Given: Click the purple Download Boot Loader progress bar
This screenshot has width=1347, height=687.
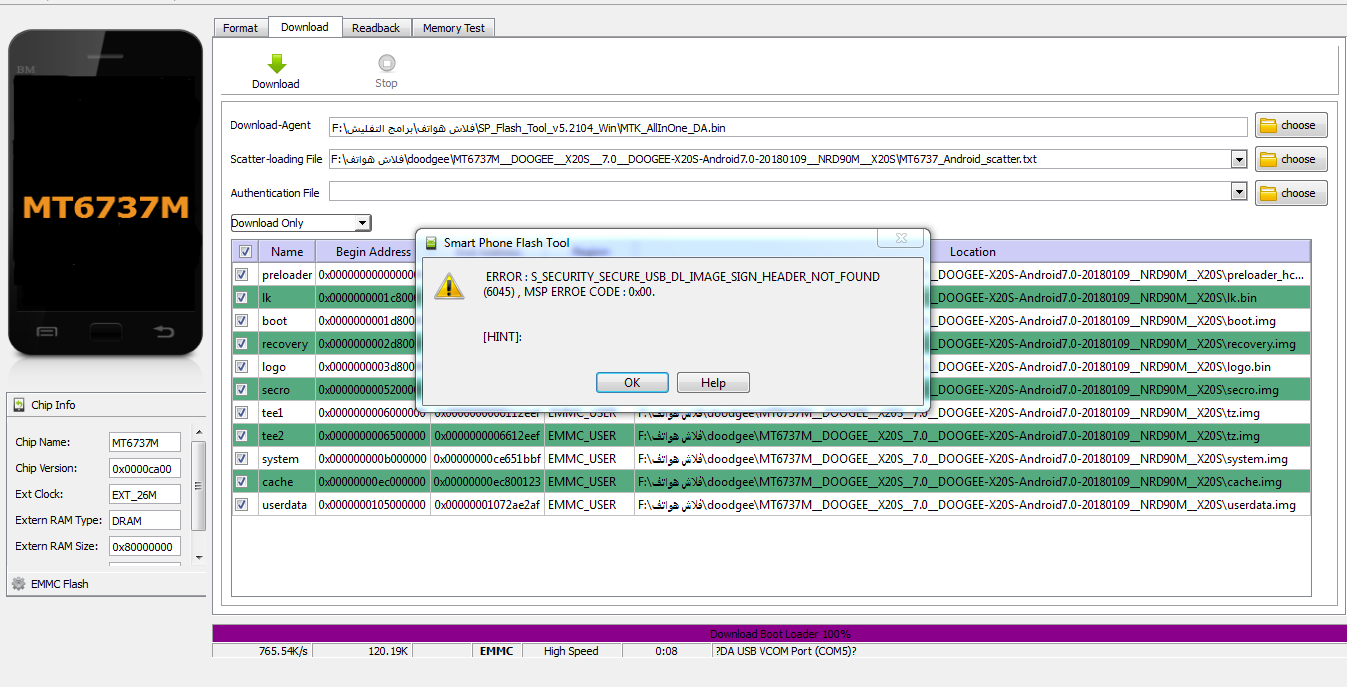Looking at the screenshot, I should pyautogui.click(x=780, y=634).
